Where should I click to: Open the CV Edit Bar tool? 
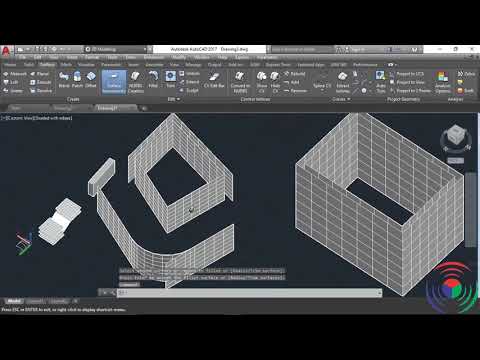coord(214,80)
